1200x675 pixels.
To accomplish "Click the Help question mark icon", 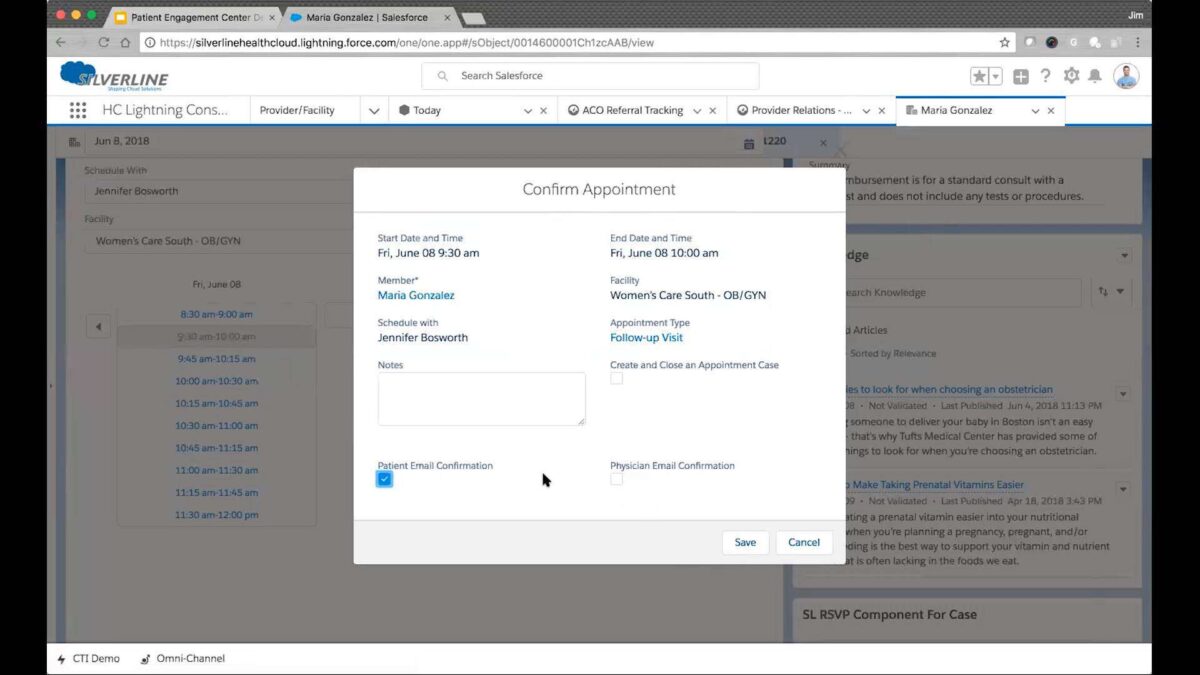I will click(1045, 76).
